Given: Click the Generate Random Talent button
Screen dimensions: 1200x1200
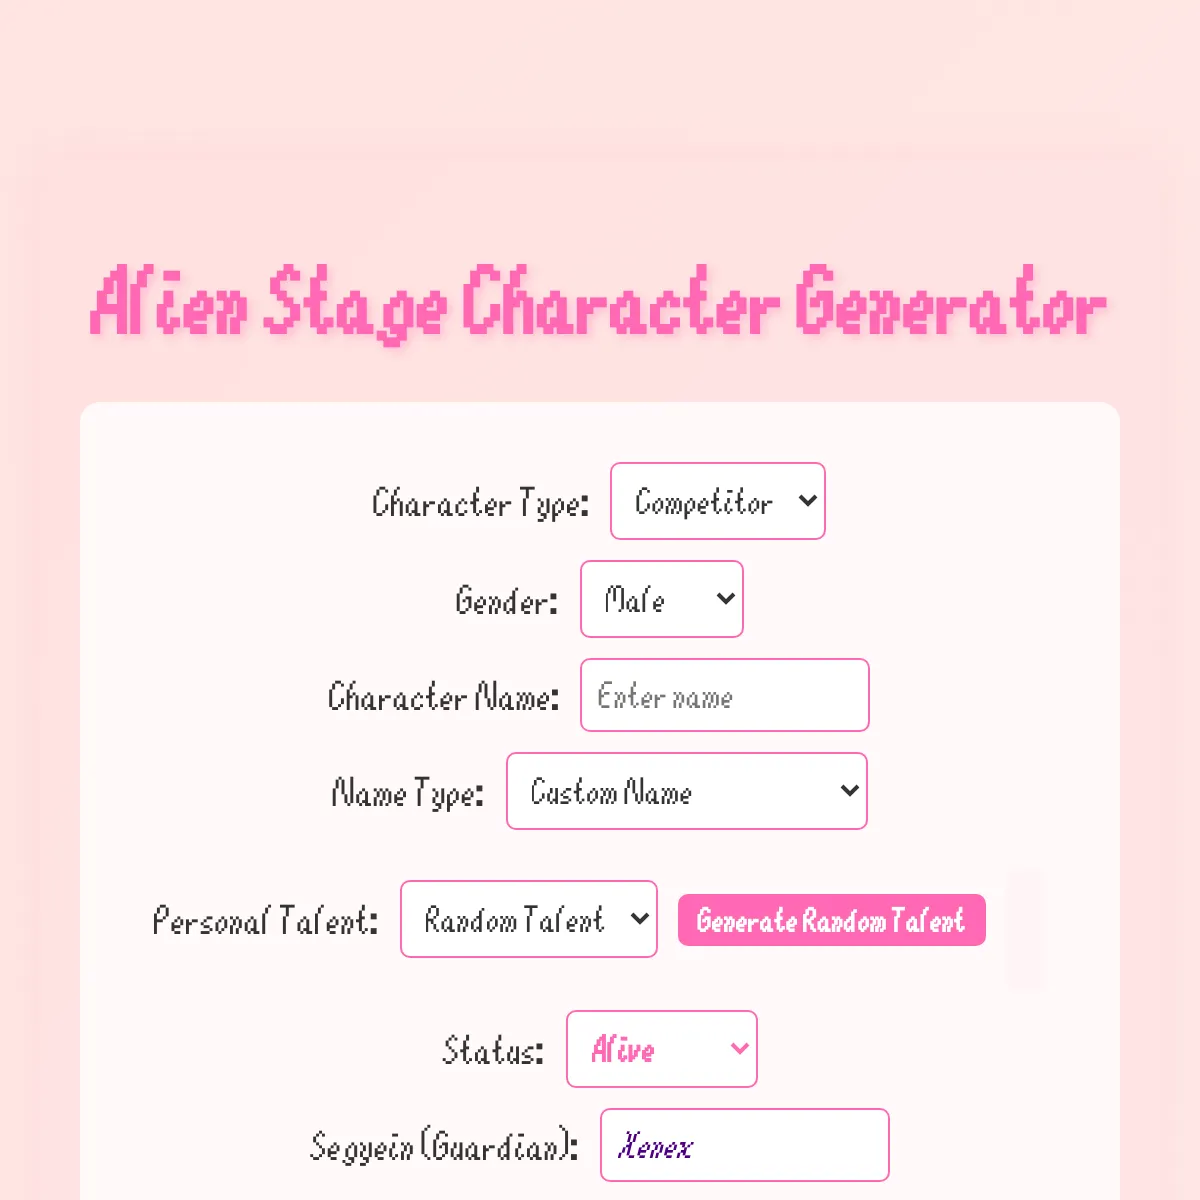Looking at the screenshot, I should (831, 920).
